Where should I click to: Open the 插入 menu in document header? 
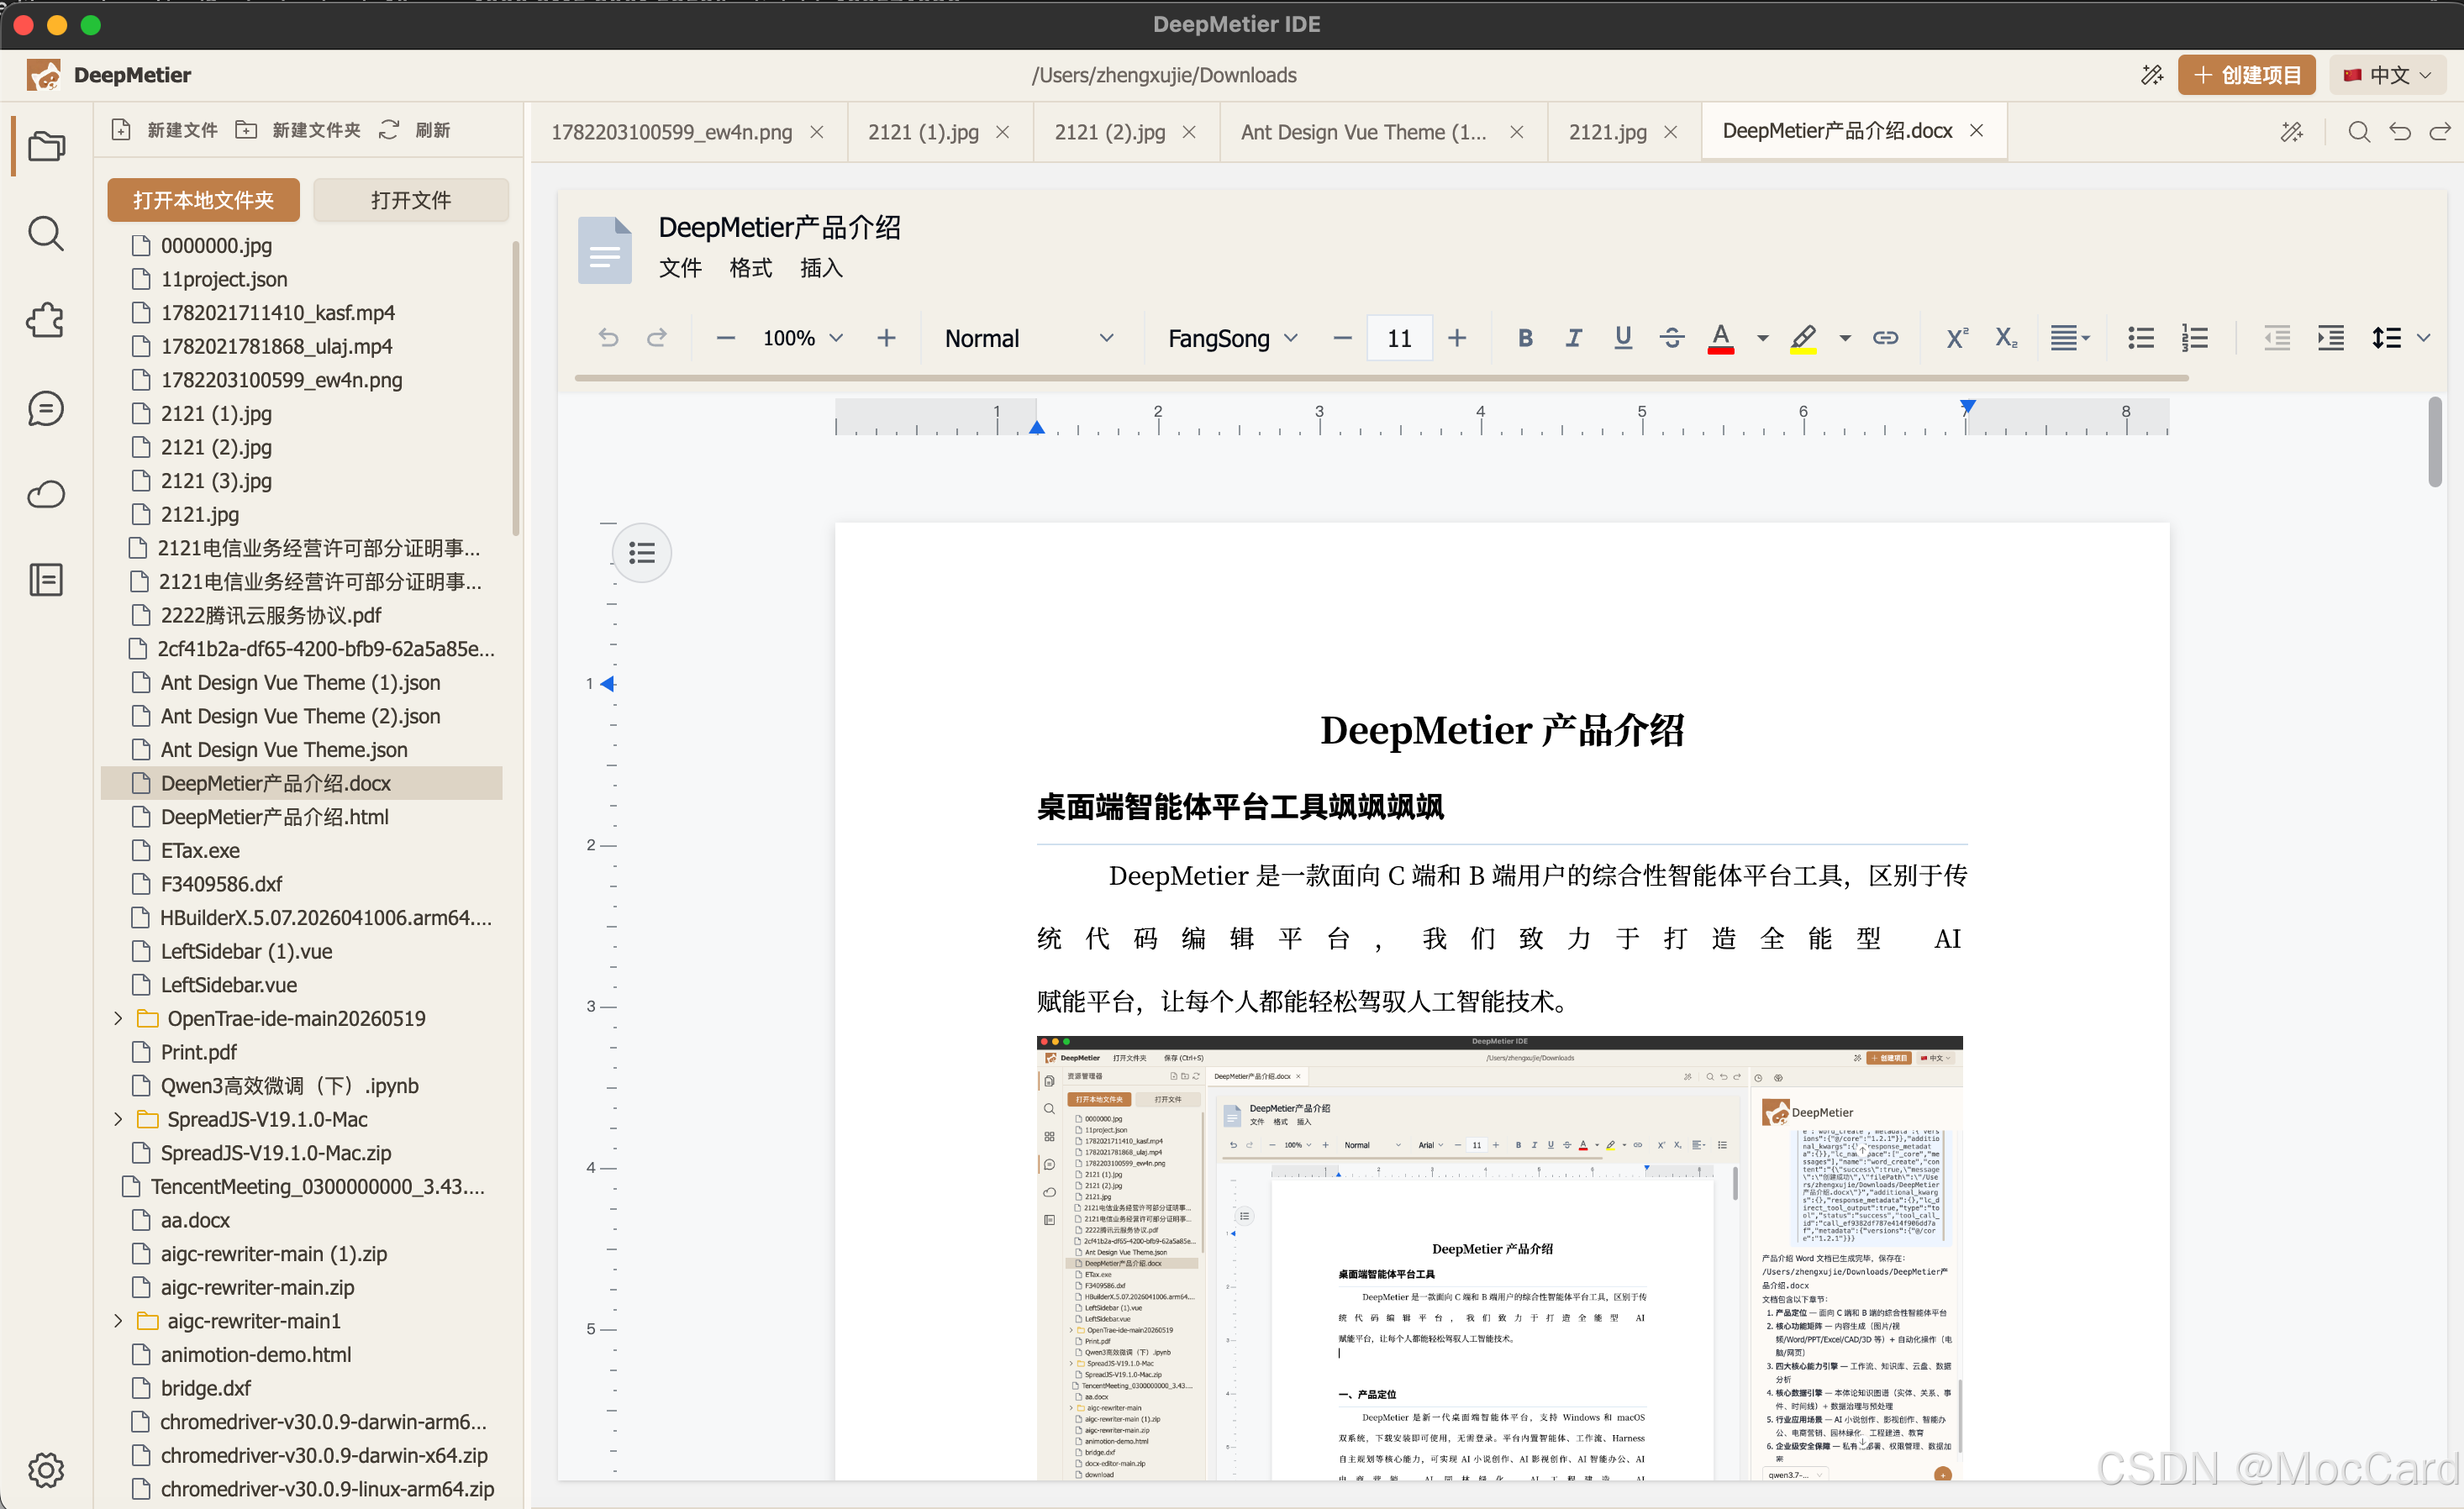(x=821, y=268)
